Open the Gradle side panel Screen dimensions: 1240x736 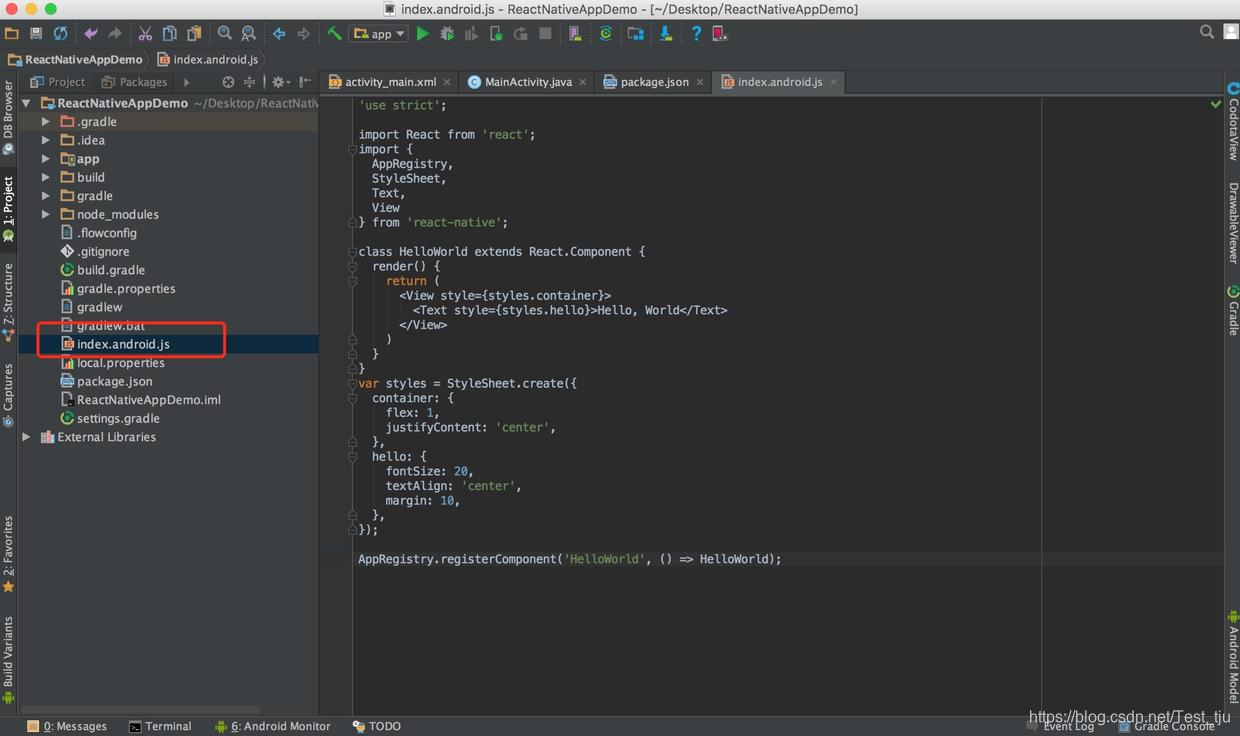[1232, 311]
